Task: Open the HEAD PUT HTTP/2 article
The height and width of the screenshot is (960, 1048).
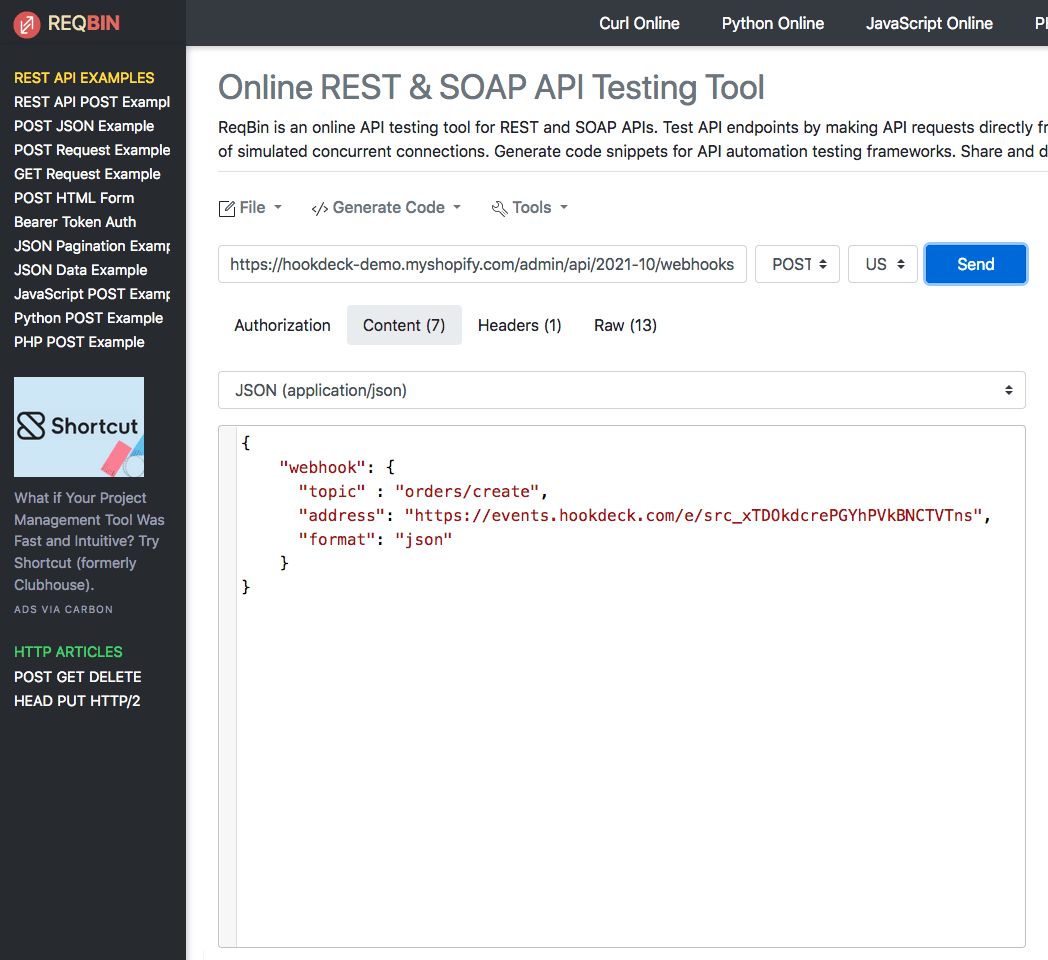Action: click(x=76, y=701)
